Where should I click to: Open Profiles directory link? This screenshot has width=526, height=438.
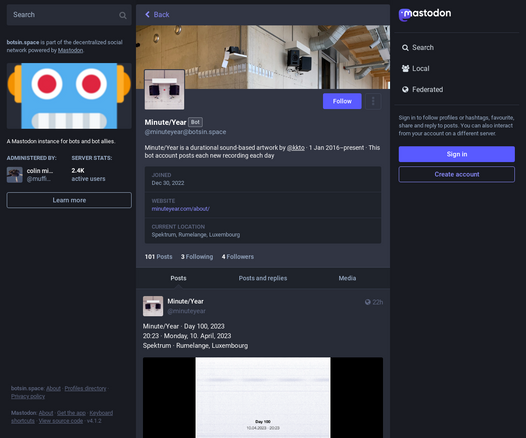pos(85,388)
